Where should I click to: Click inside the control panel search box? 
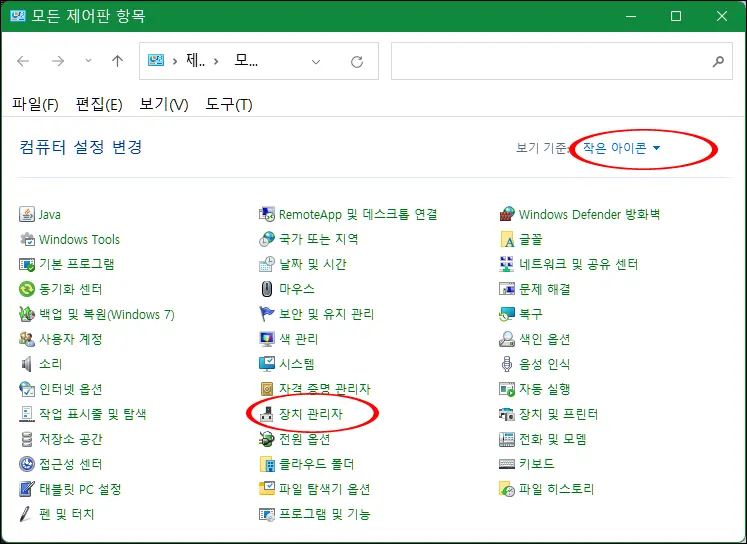(x=562, y=61)
